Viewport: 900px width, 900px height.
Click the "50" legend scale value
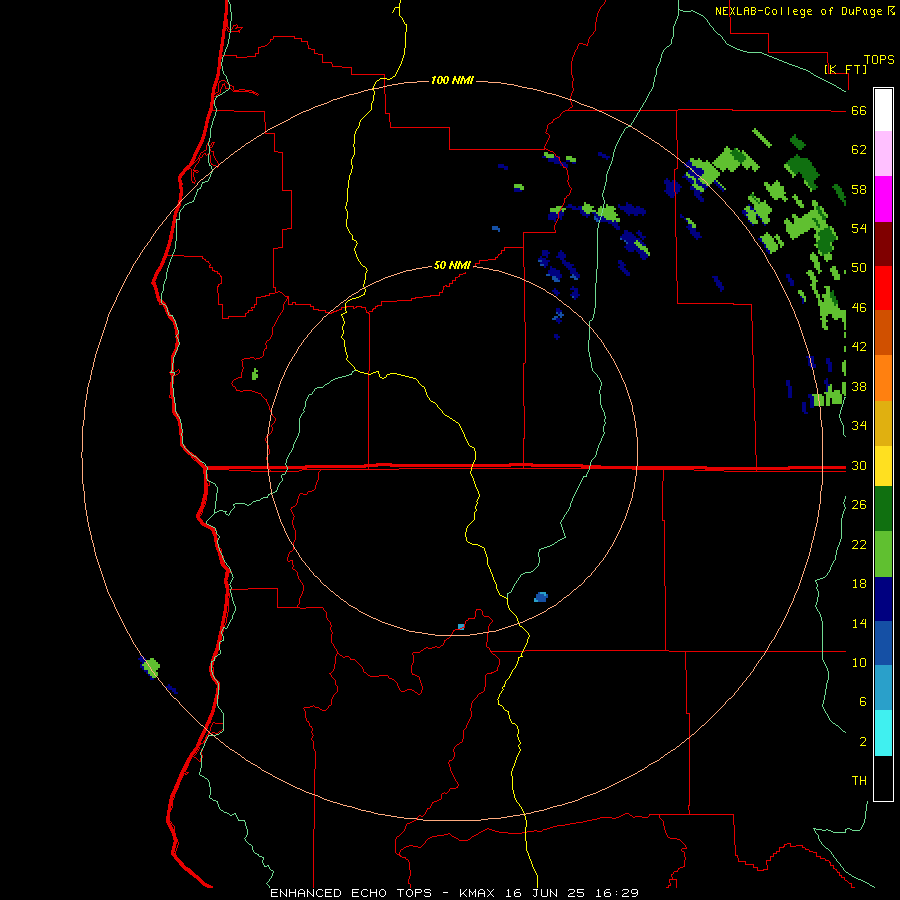click(859, 268)
